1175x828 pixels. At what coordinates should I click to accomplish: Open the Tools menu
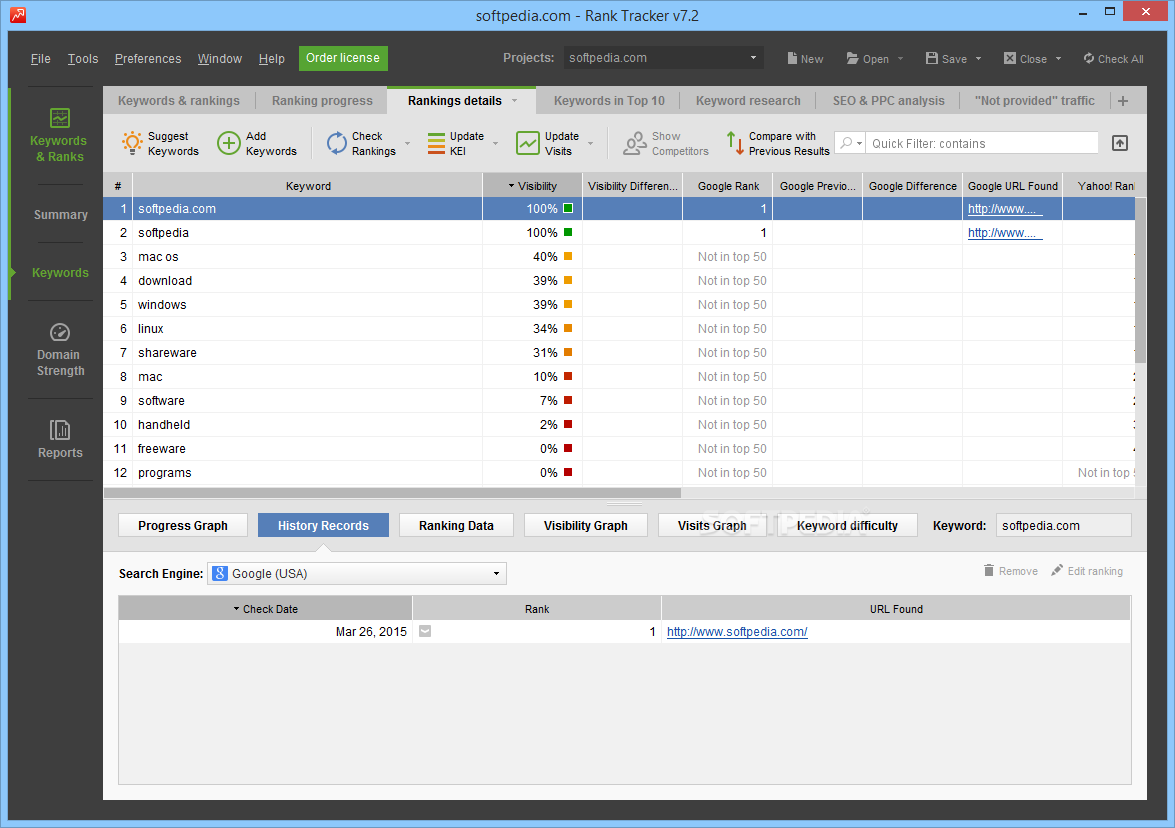click(82, 58)
